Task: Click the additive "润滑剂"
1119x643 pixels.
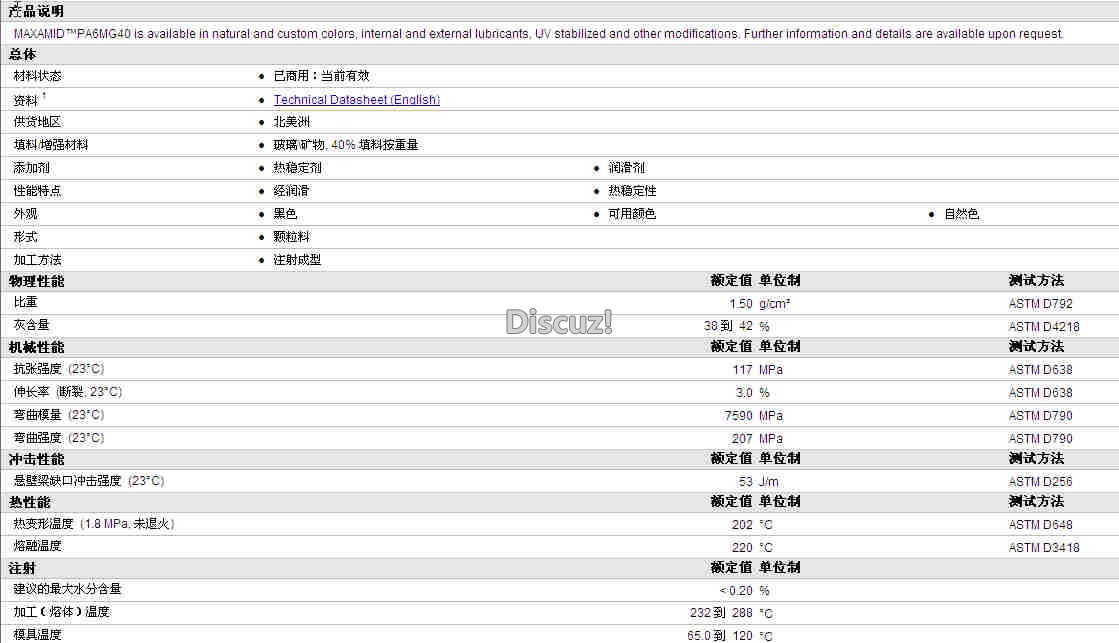Action: click(627, 168)
